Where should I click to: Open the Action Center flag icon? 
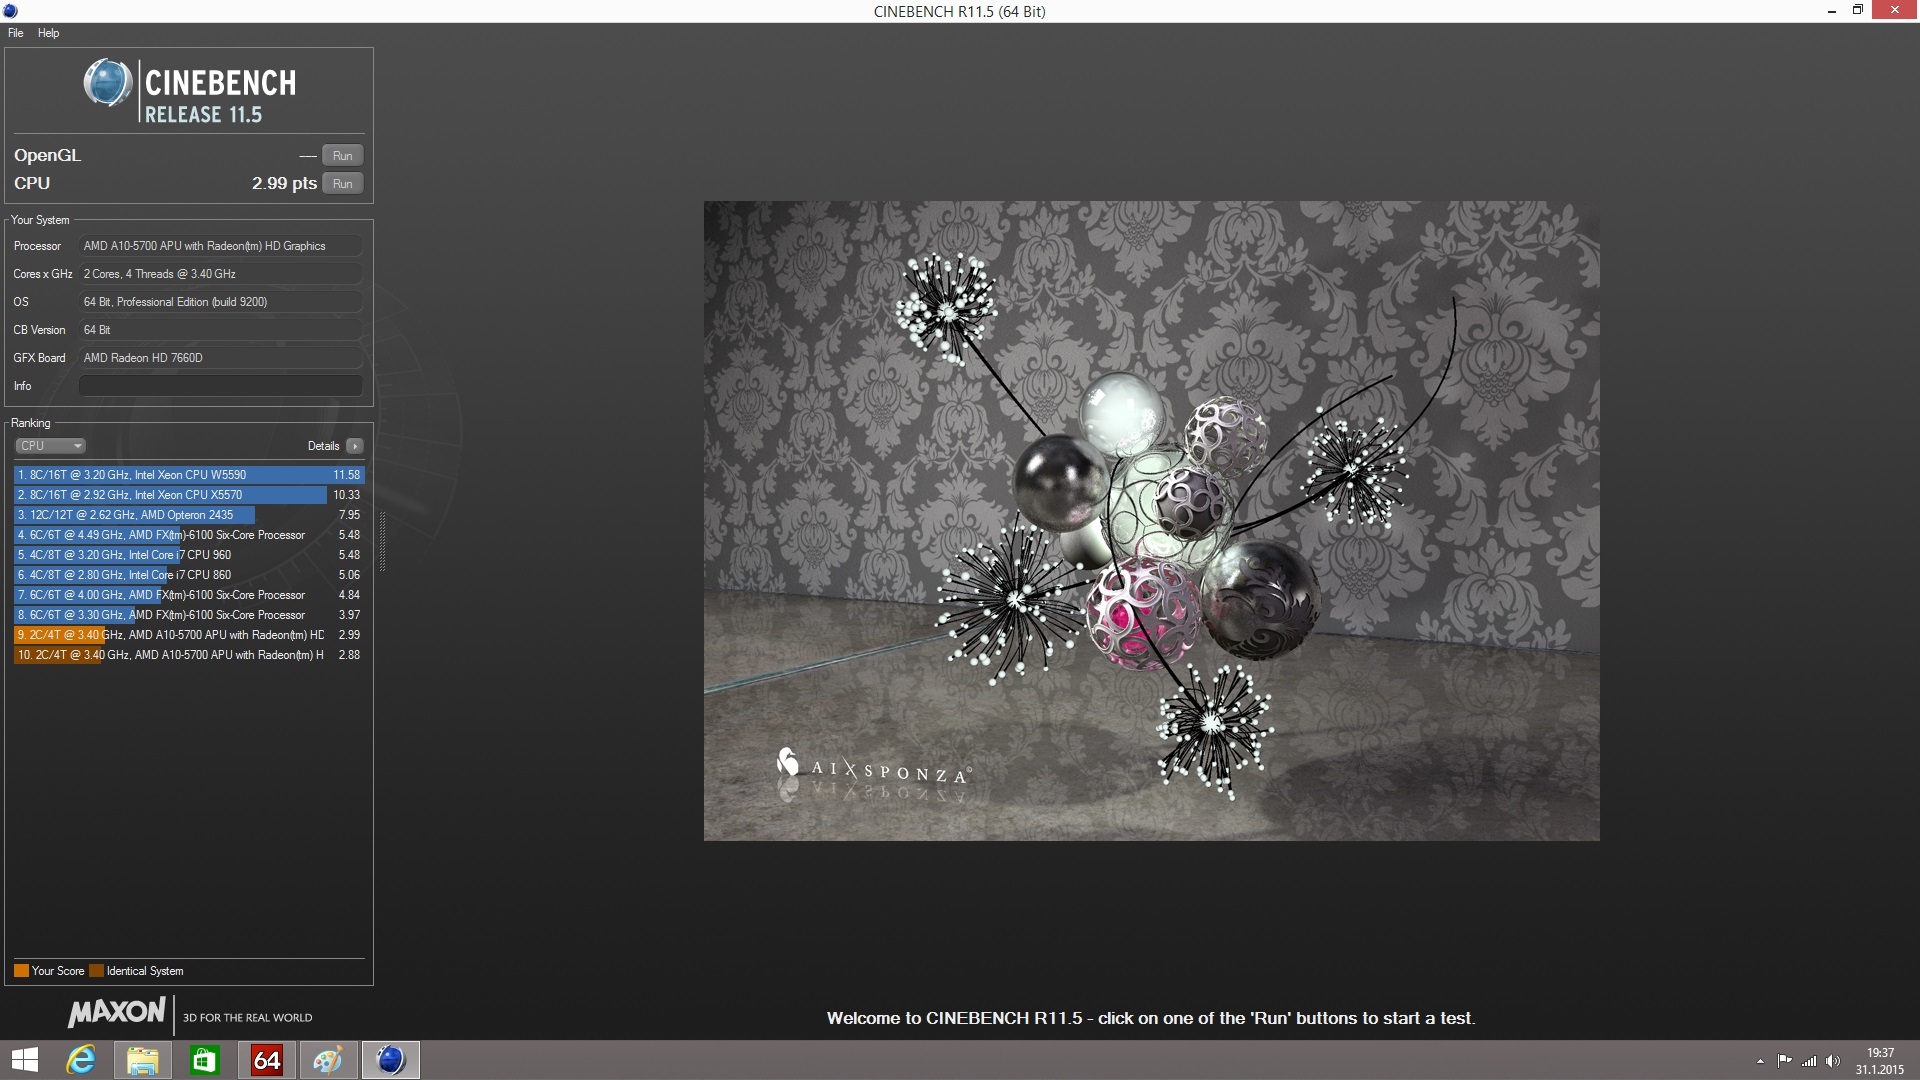click(x=1784, y=1061)
